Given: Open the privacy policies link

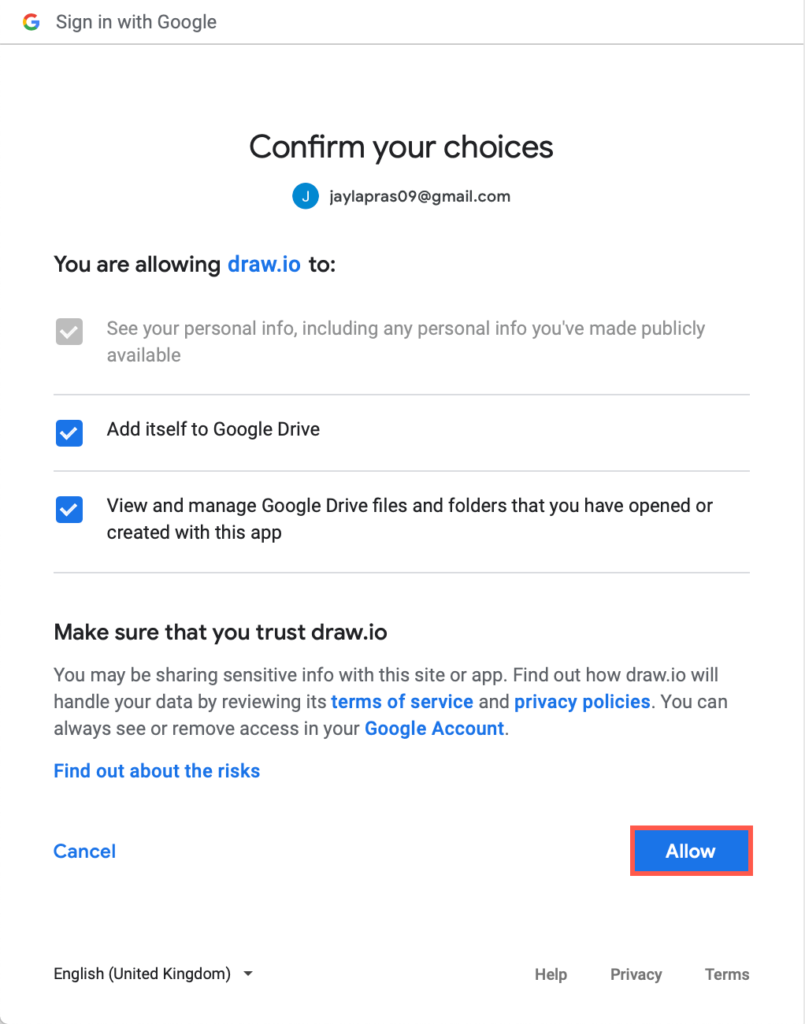Looking at the screenshot, I should point(582,702).
